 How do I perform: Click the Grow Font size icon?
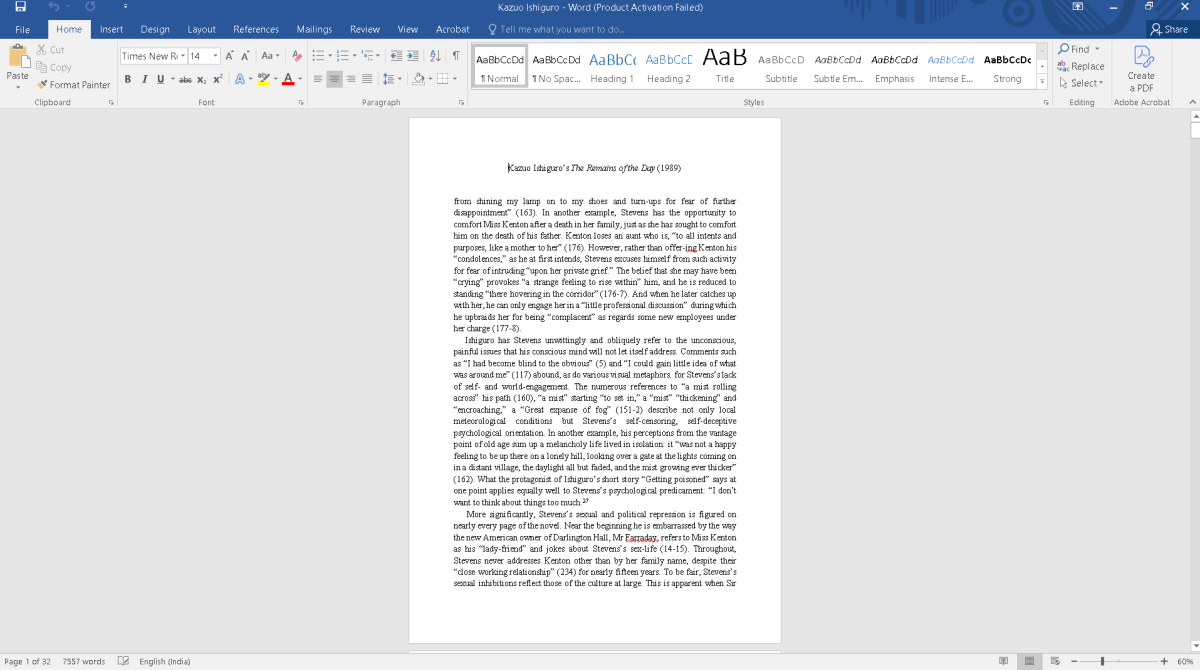pyautogui.click(x=229, y=56)
